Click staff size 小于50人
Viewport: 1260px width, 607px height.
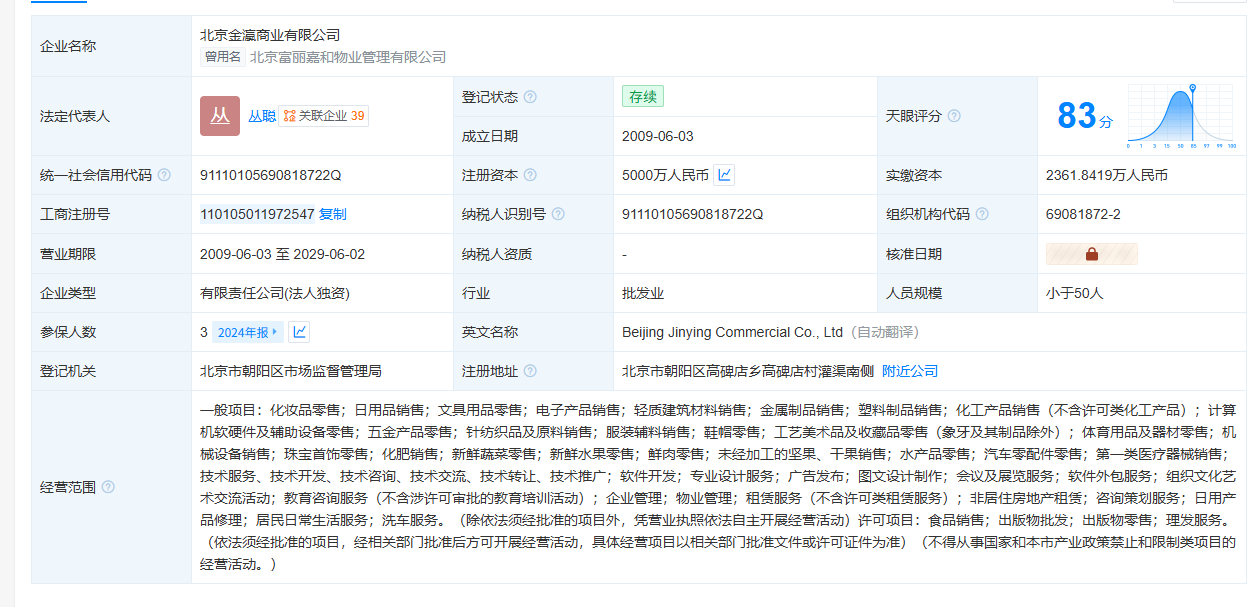pos(1075,293)
